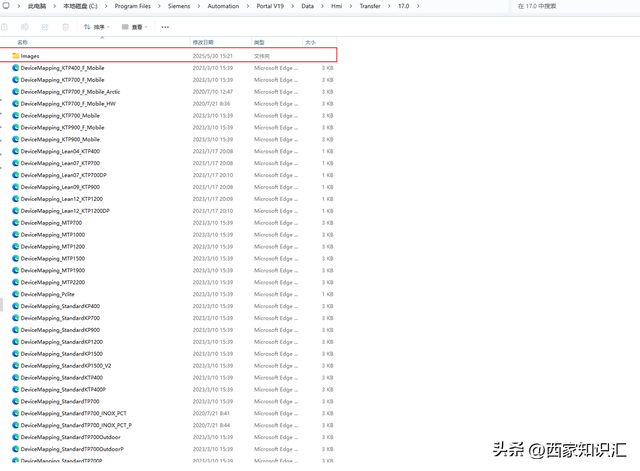
Task: Click the Edge icon of DeviceMapping_MTP700
Action: pyautogui.click(x=16, y=222)
